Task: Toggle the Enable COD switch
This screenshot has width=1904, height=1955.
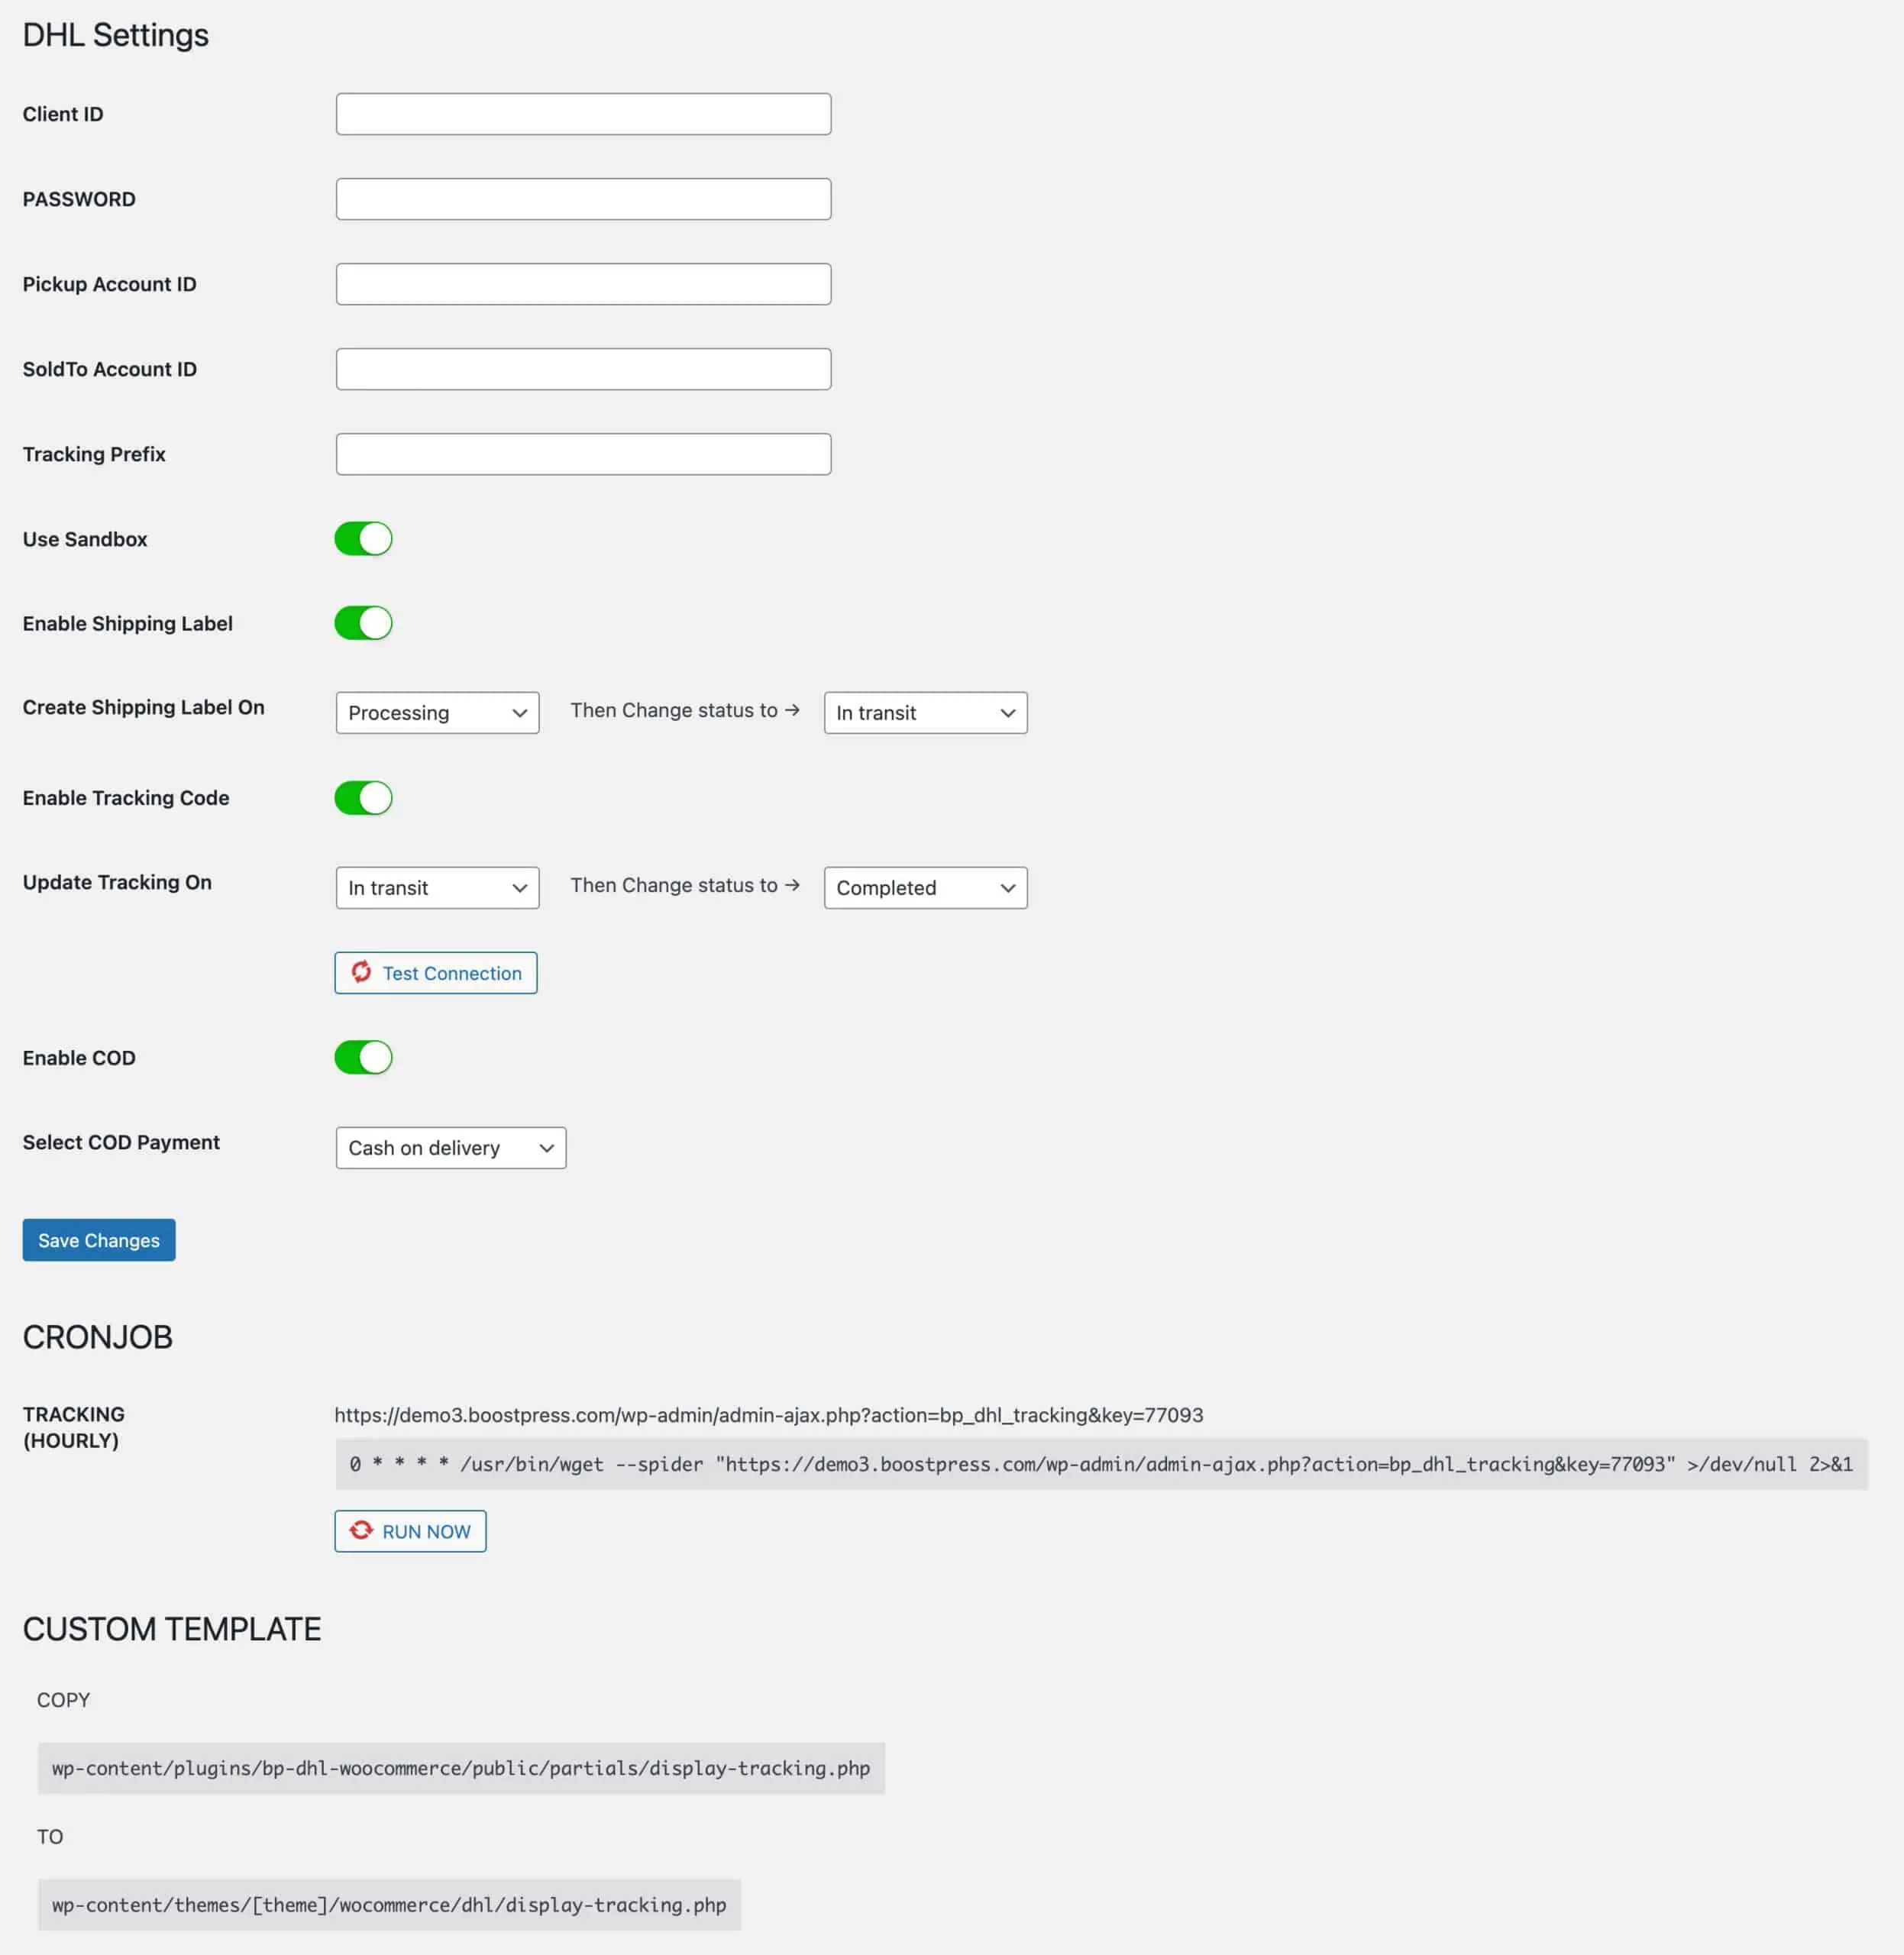Action: [363, 1057]
